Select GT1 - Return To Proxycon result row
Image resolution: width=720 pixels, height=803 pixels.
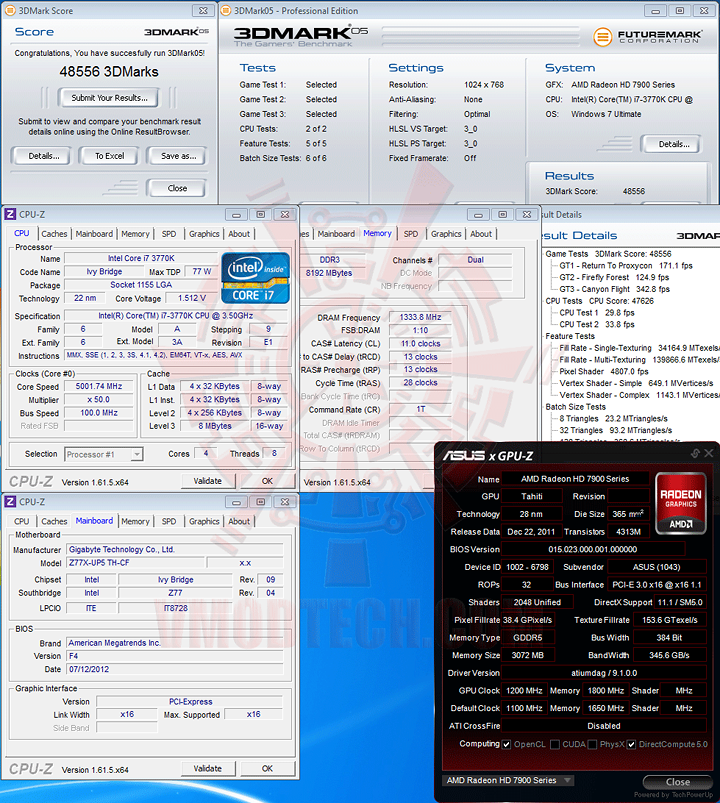coord(626,266)
